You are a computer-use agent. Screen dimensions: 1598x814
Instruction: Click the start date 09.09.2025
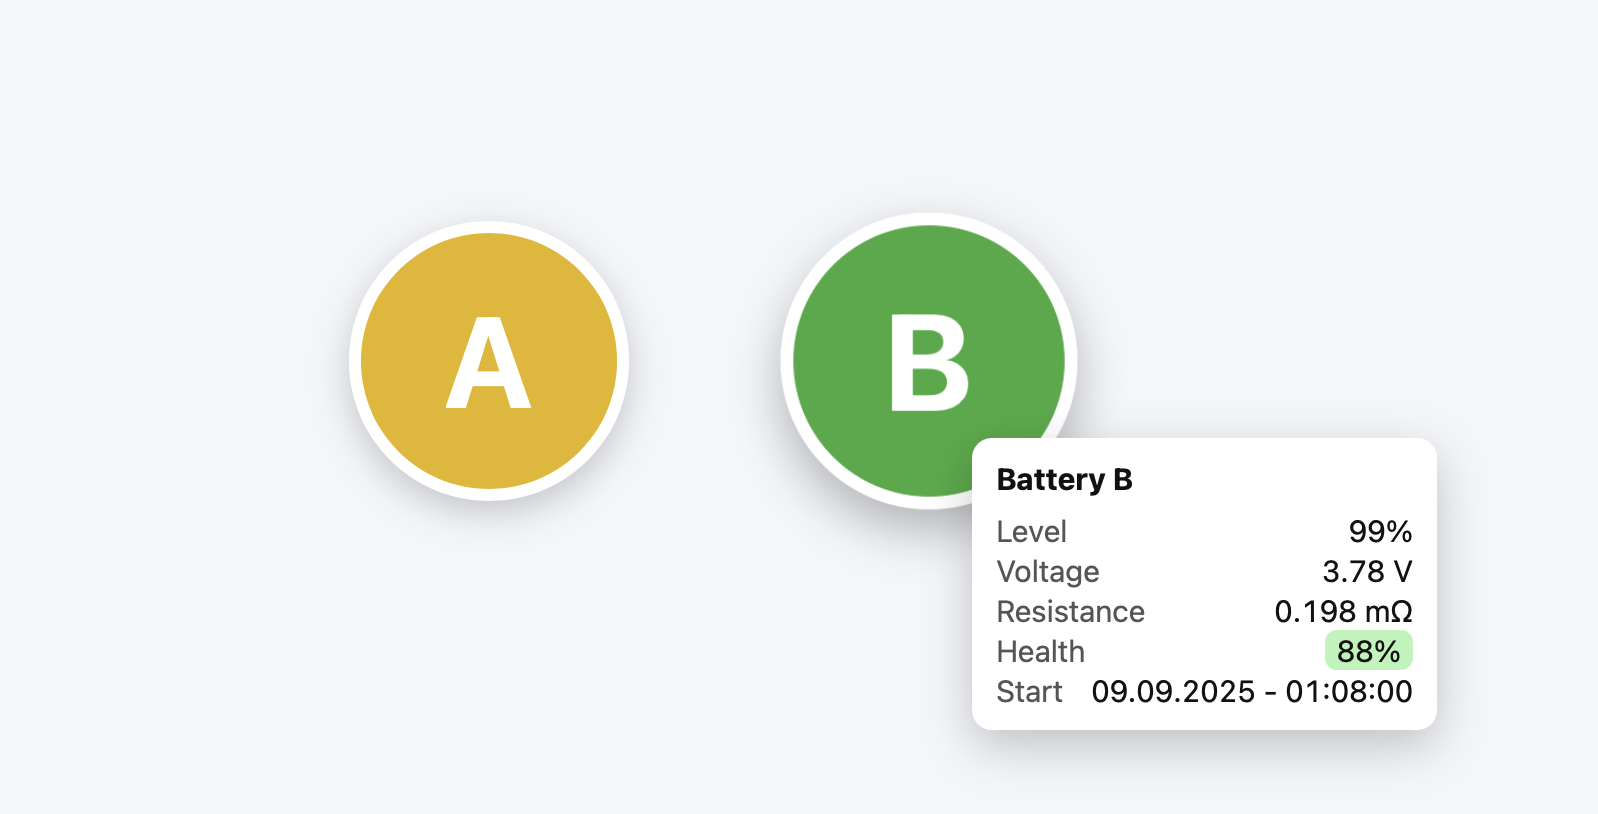(x=1173, y=692)
